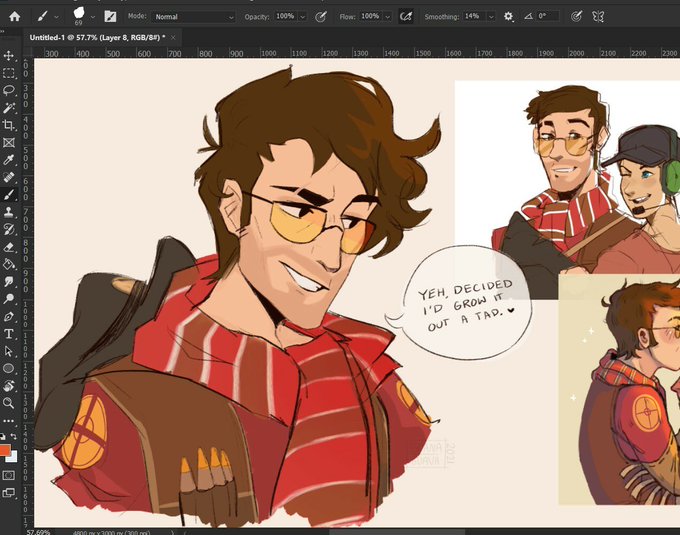The image size is (680, 535).
Task: Select the Eraser tool
Action: tap(8, 247)
